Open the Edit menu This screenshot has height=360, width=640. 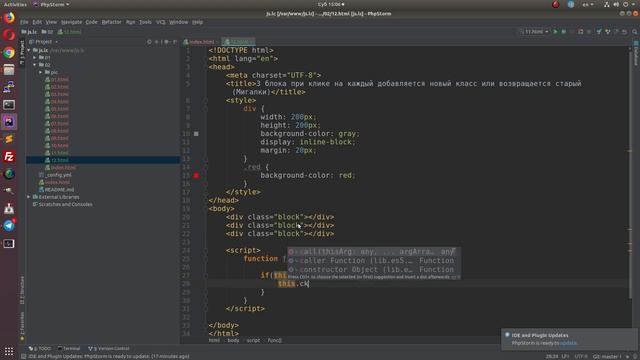coord(37,22)
